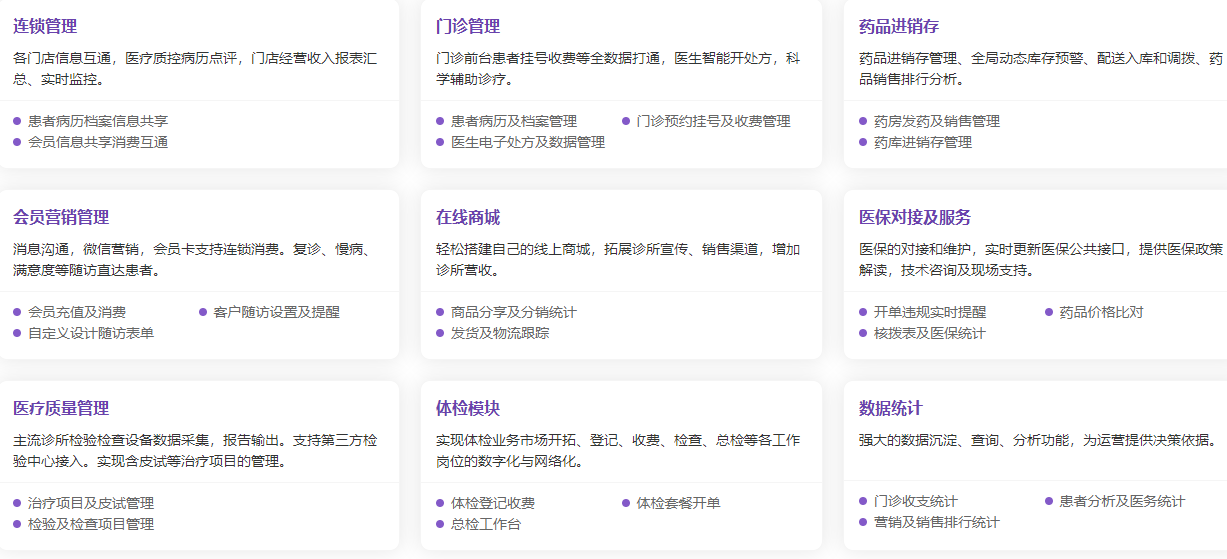This screenshot has height=559, width=1227.
Task: Select the 医疗质量管理 card title
Action: pyautogui.click(x=61, y=408)
